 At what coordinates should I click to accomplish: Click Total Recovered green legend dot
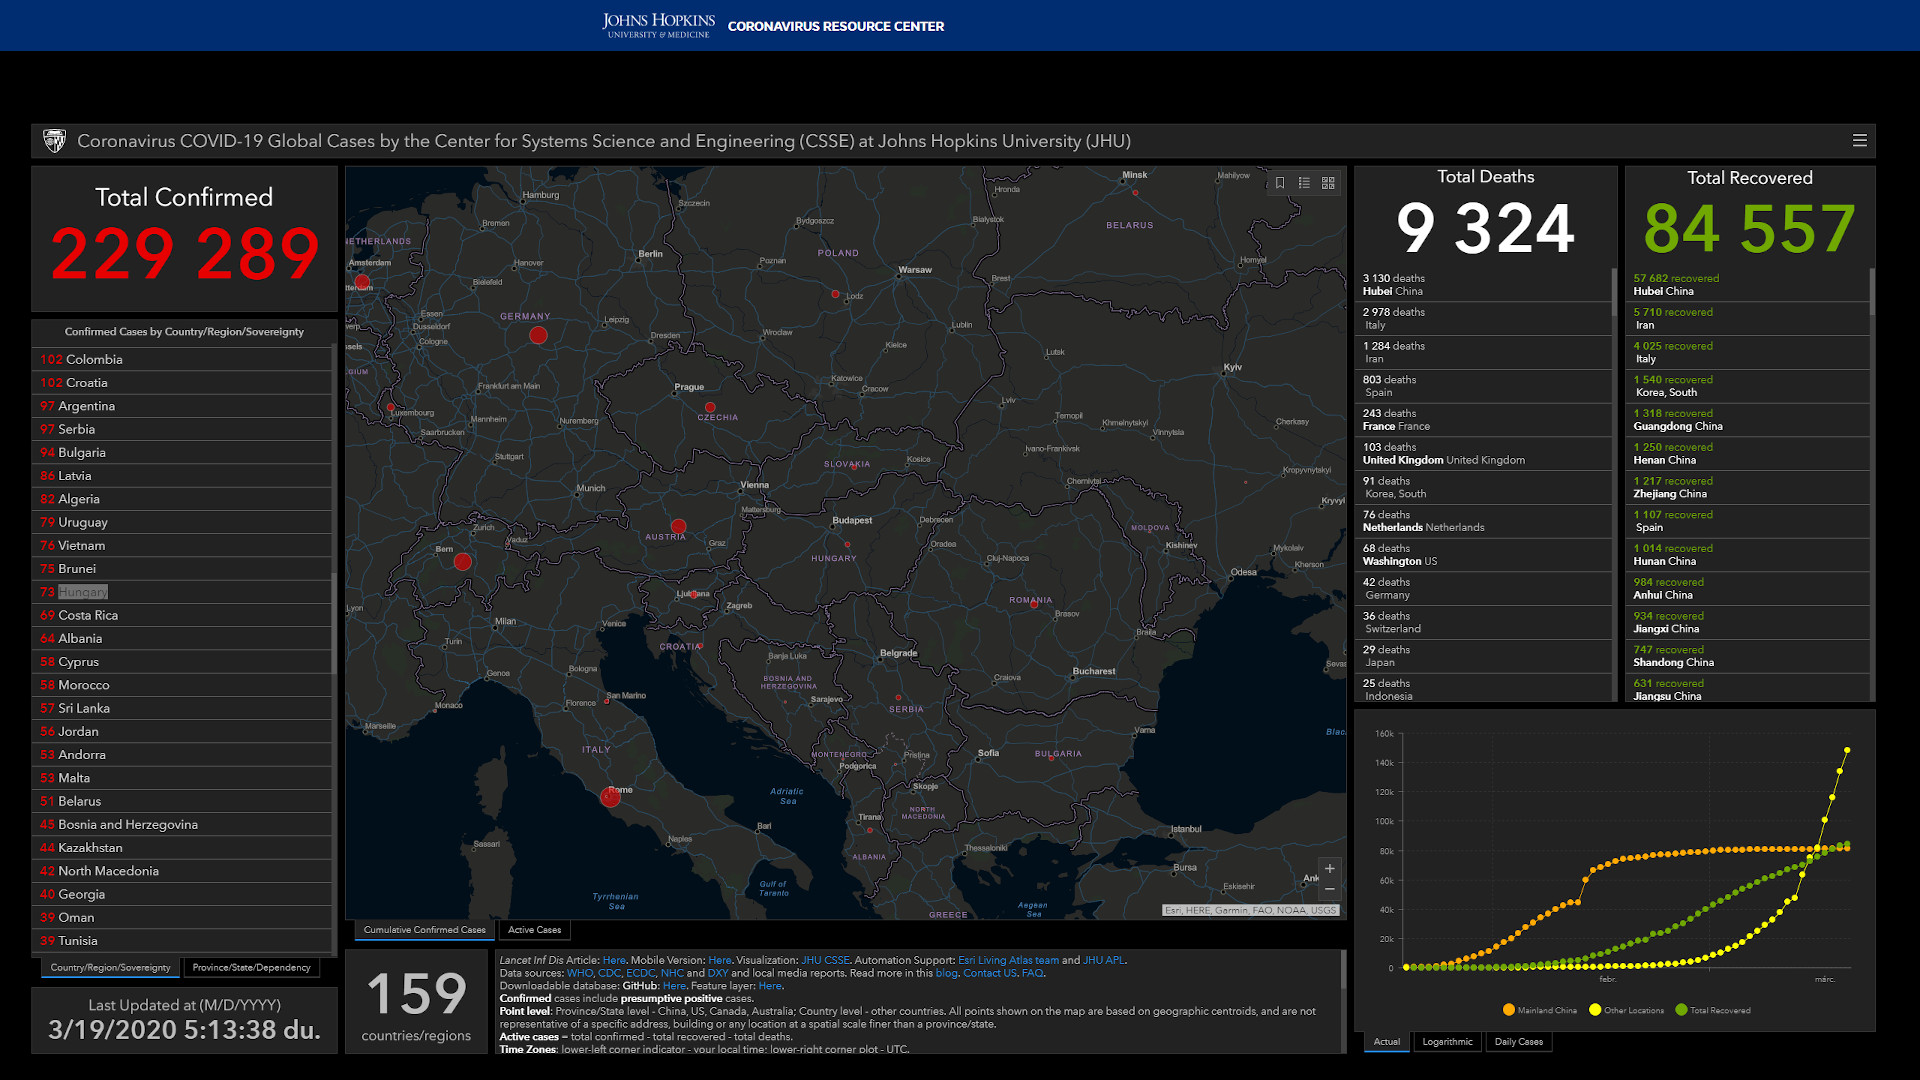tap(1681, 1010)
